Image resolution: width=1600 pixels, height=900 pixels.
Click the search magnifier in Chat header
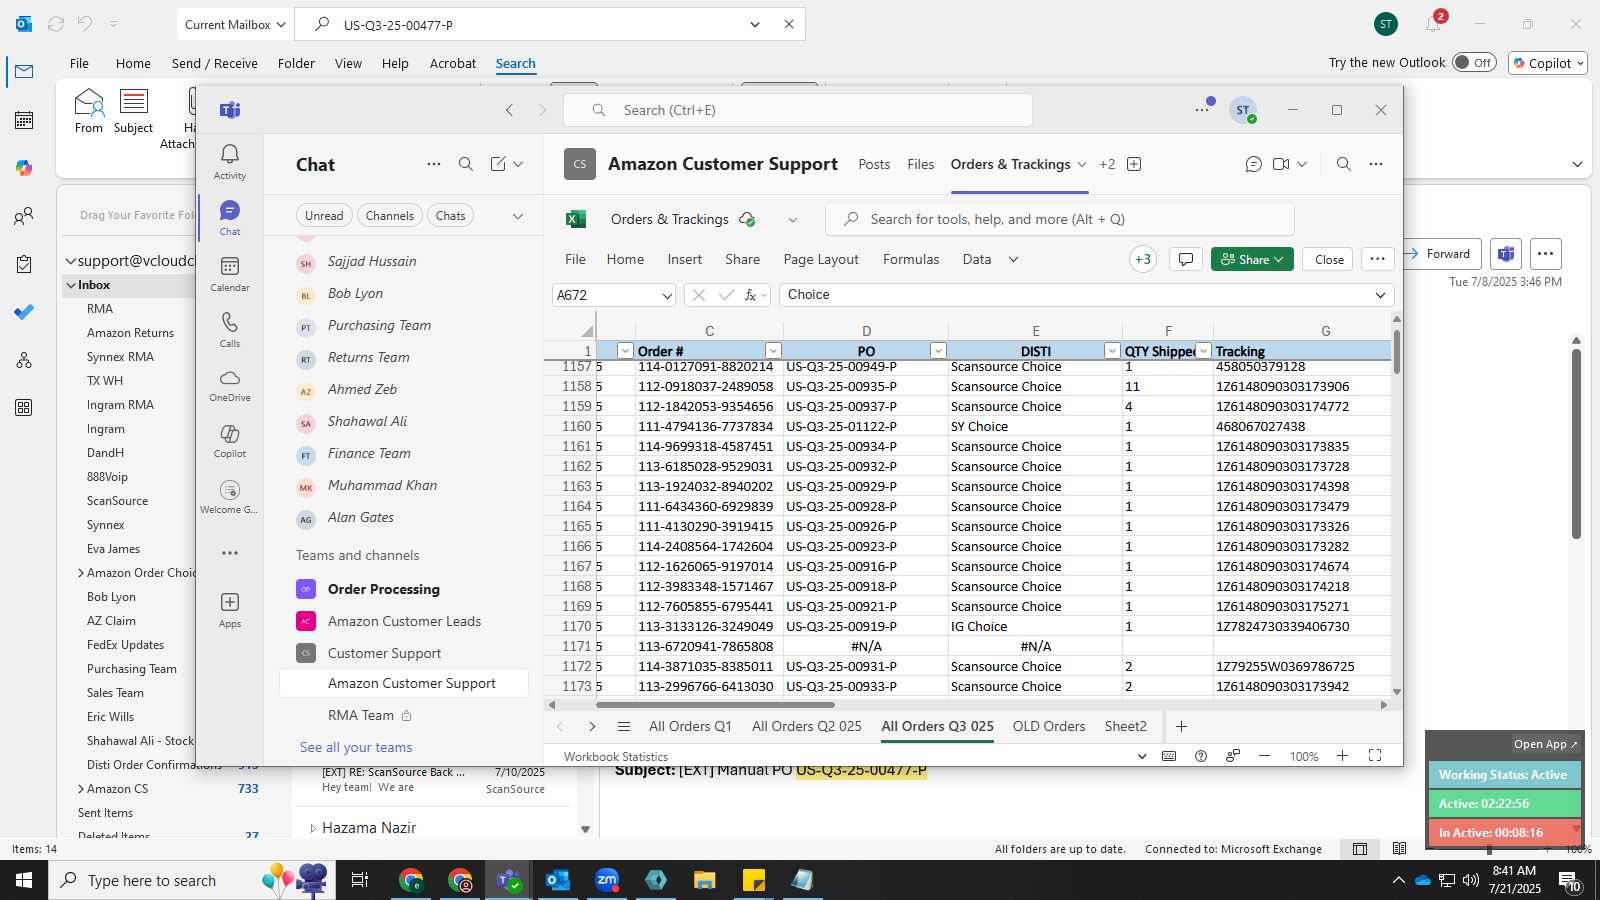pyautogui.click(x=466, y=164)
